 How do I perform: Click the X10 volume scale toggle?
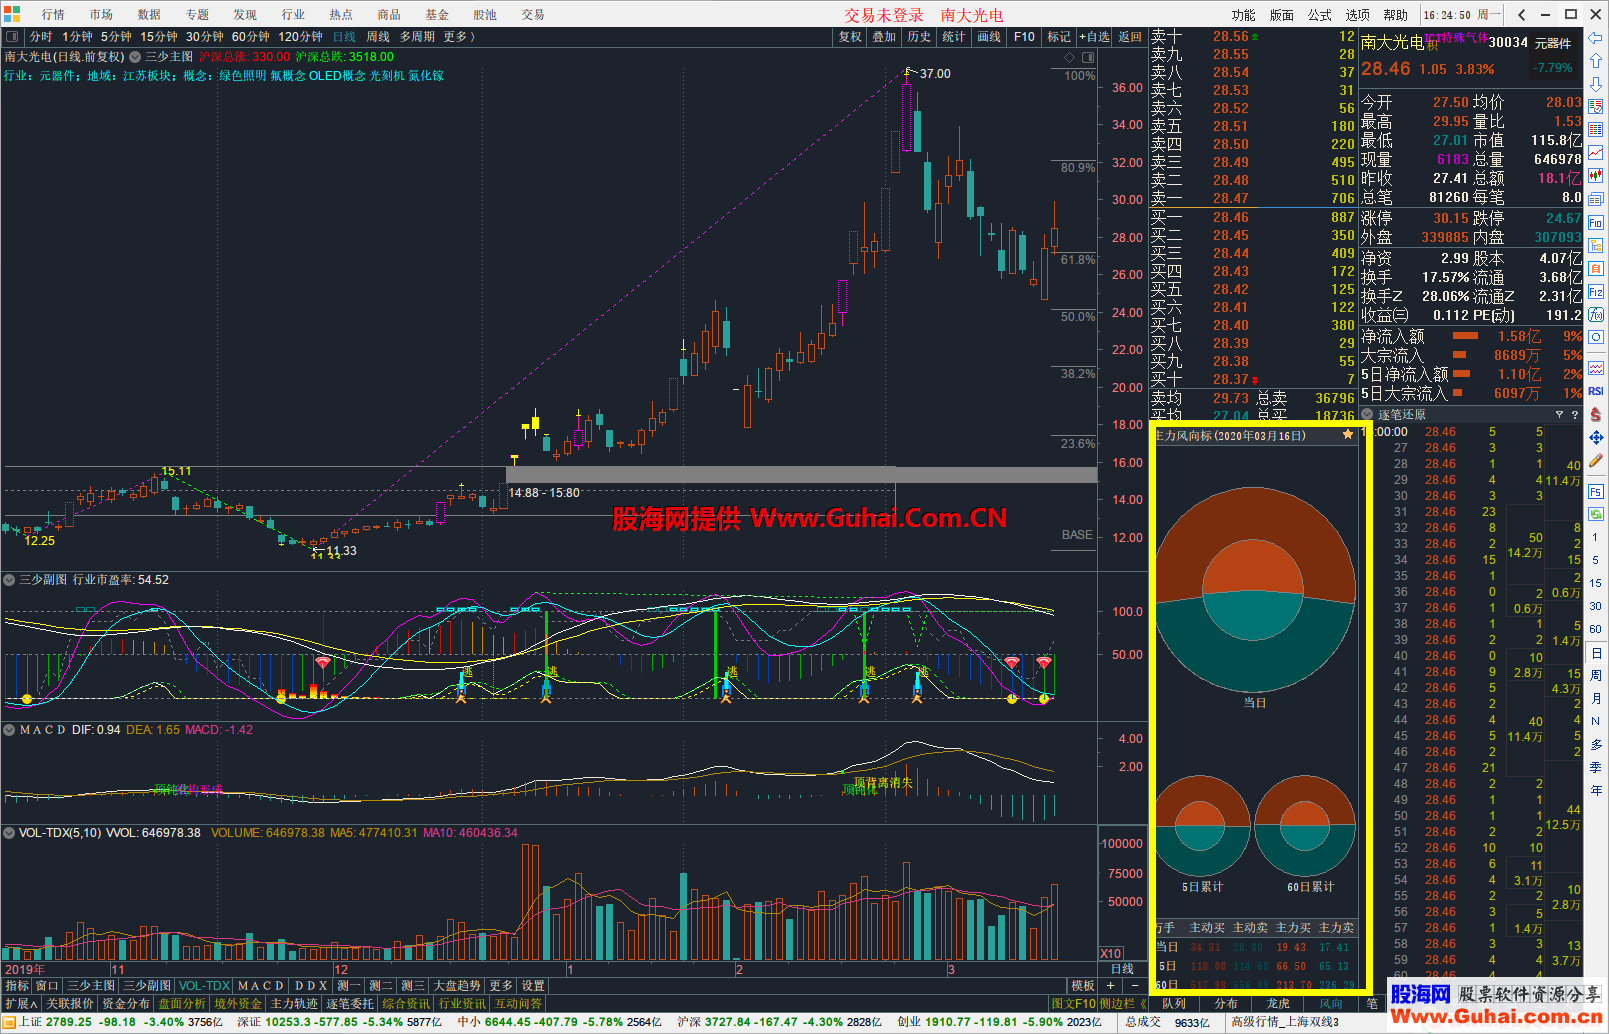tap(1110, 954)
